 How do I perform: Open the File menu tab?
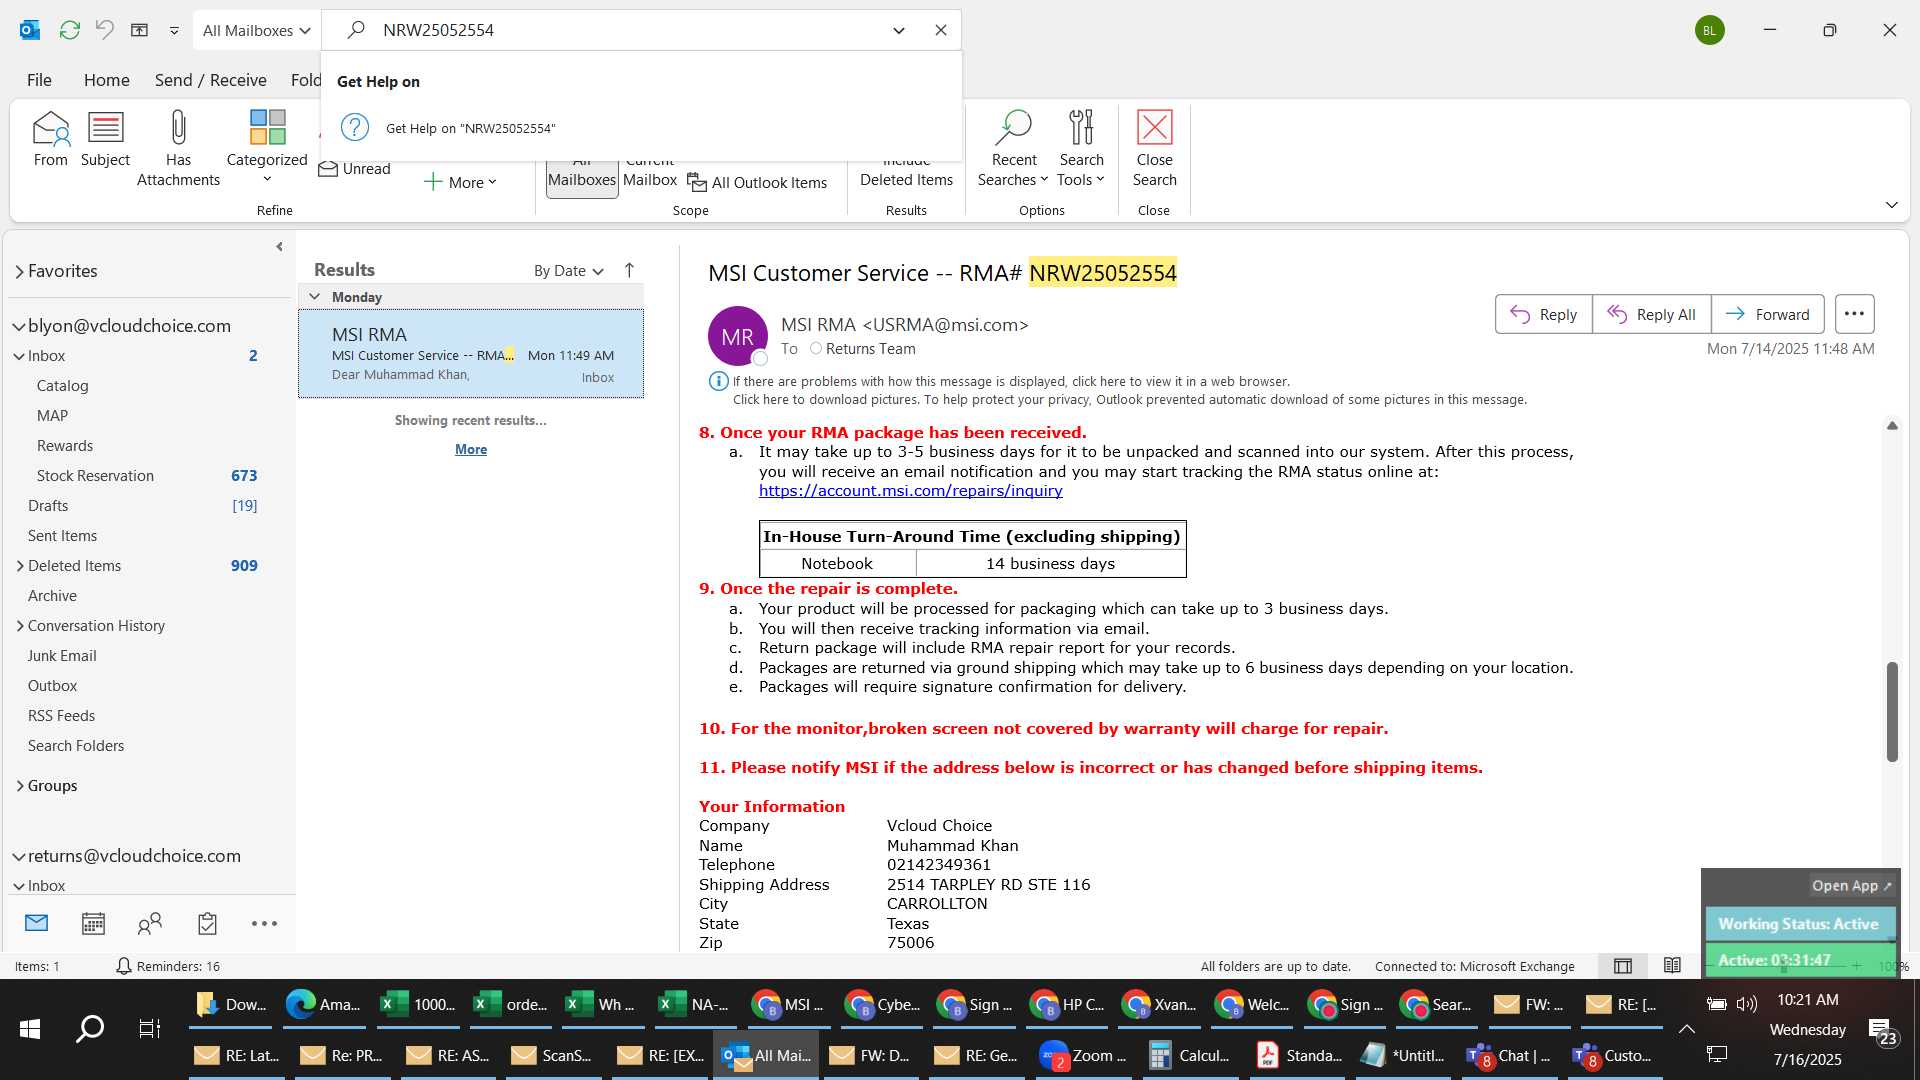tap(39, 80)
